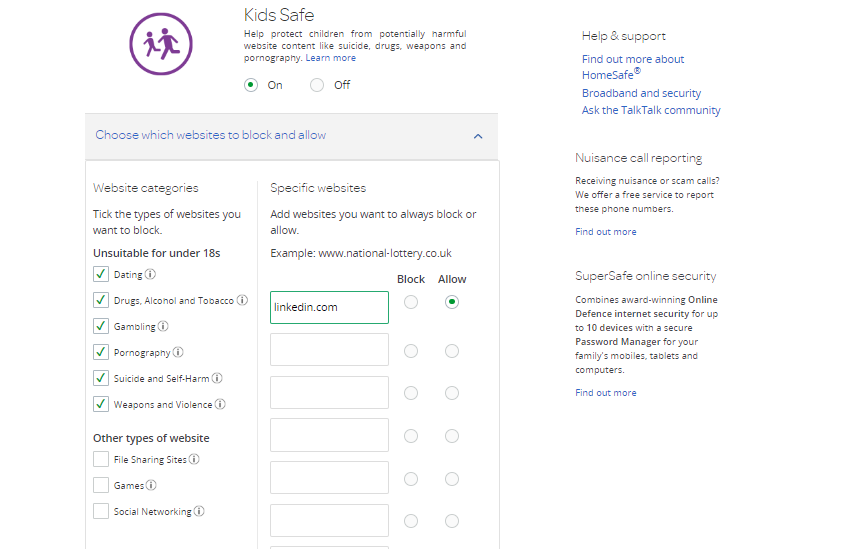Click the File Sharing Sites info icon
860x549 pixels.
(194, 460)
